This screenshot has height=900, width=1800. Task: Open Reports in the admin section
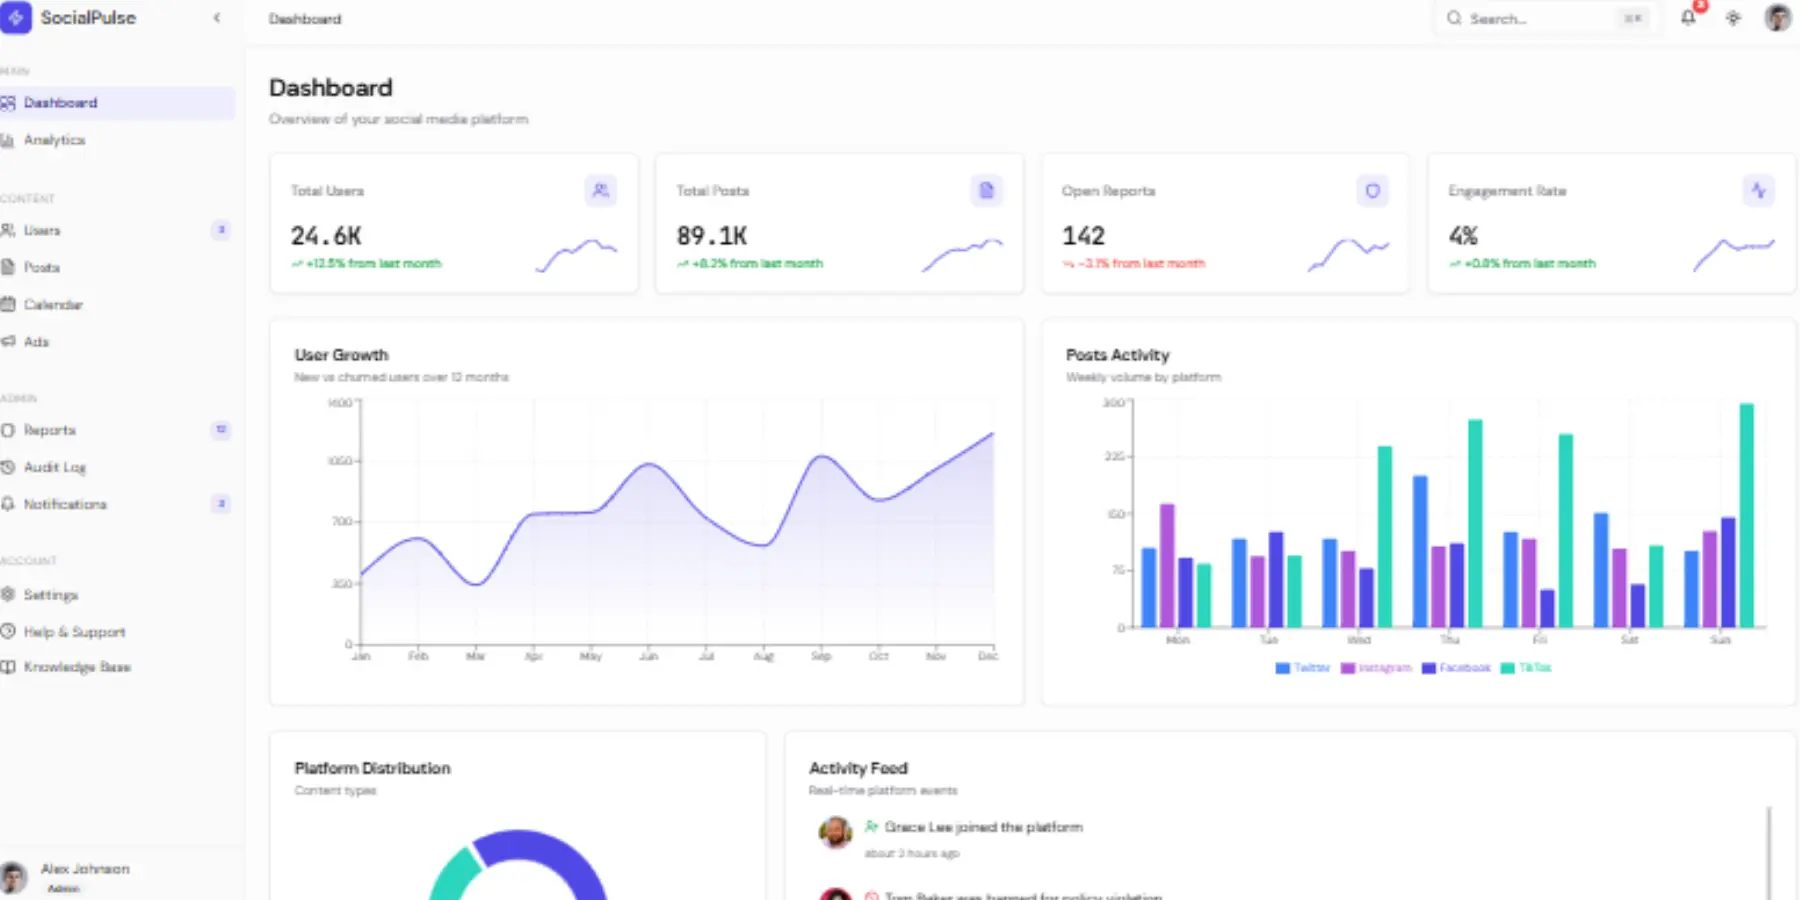[116, 430]
